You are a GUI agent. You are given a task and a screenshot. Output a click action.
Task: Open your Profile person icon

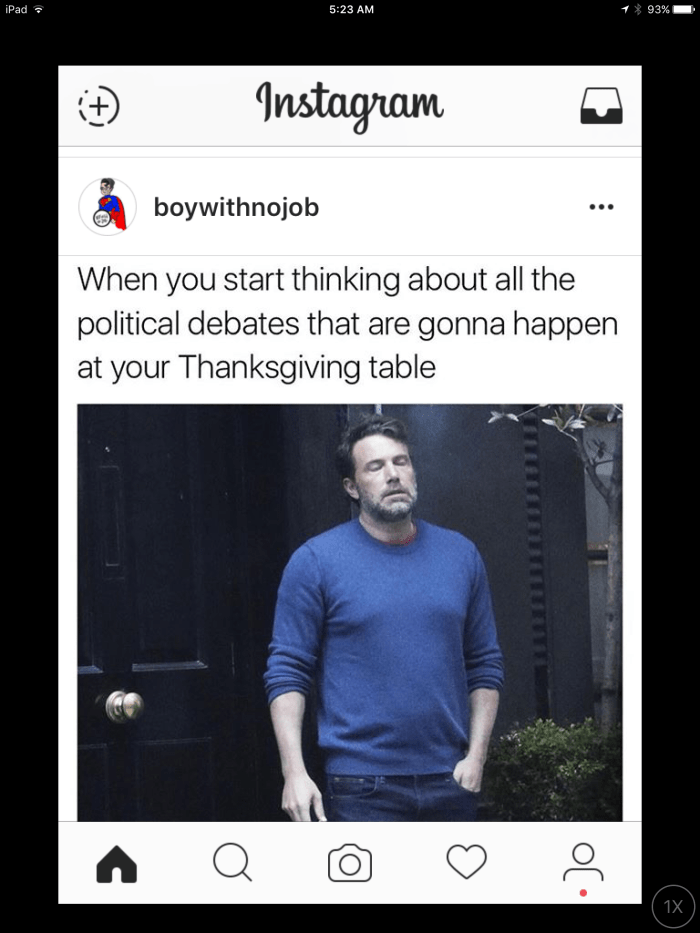pyautogui.click(x=583, y=862)
